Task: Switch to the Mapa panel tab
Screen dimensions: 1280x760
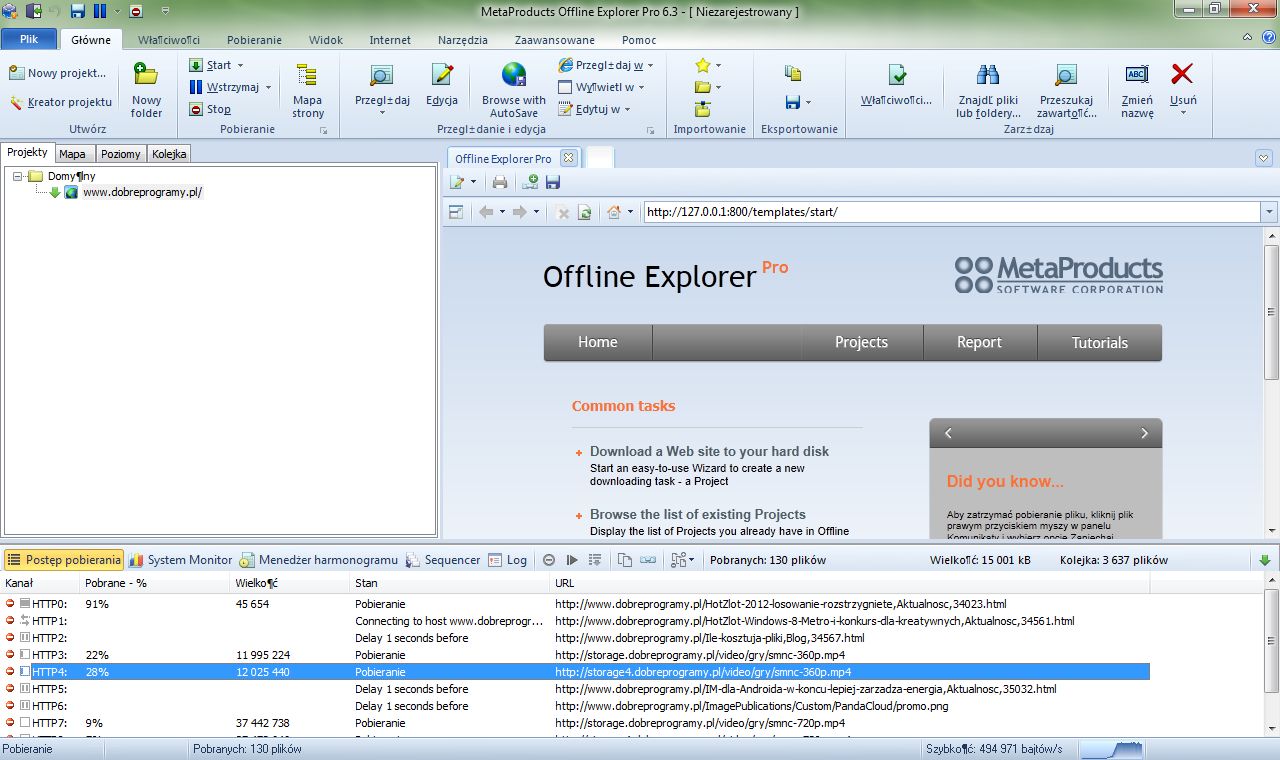Action: pyautogui.click(x=72, y=154)
